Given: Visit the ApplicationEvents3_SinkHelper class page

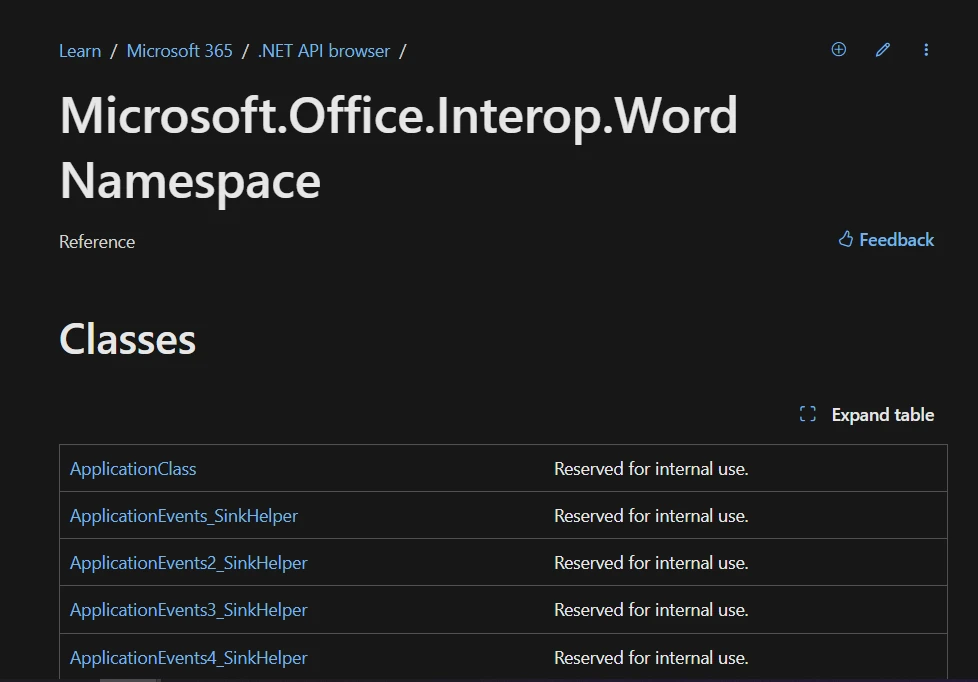Looking at the screenshot, I should coord(188,610).
